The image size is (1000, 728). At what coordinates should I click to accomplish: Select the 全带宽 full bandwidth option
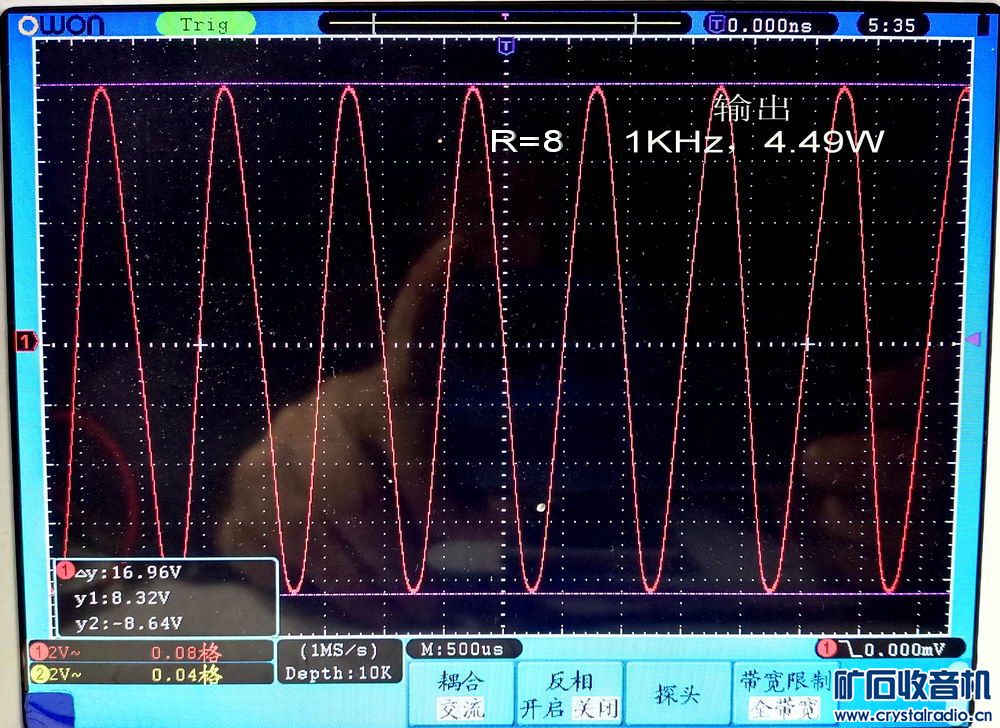784,709
